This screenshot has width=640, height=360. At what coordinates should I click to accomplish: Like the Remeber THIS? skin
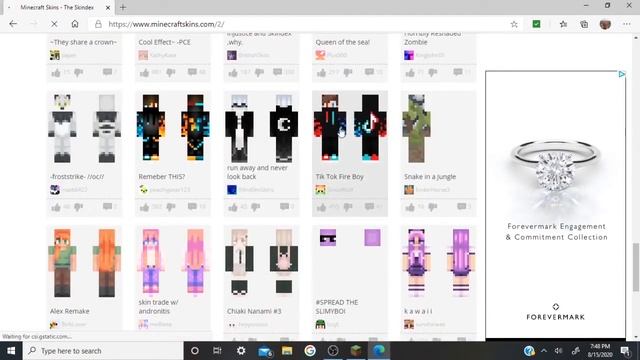point(144,207)
